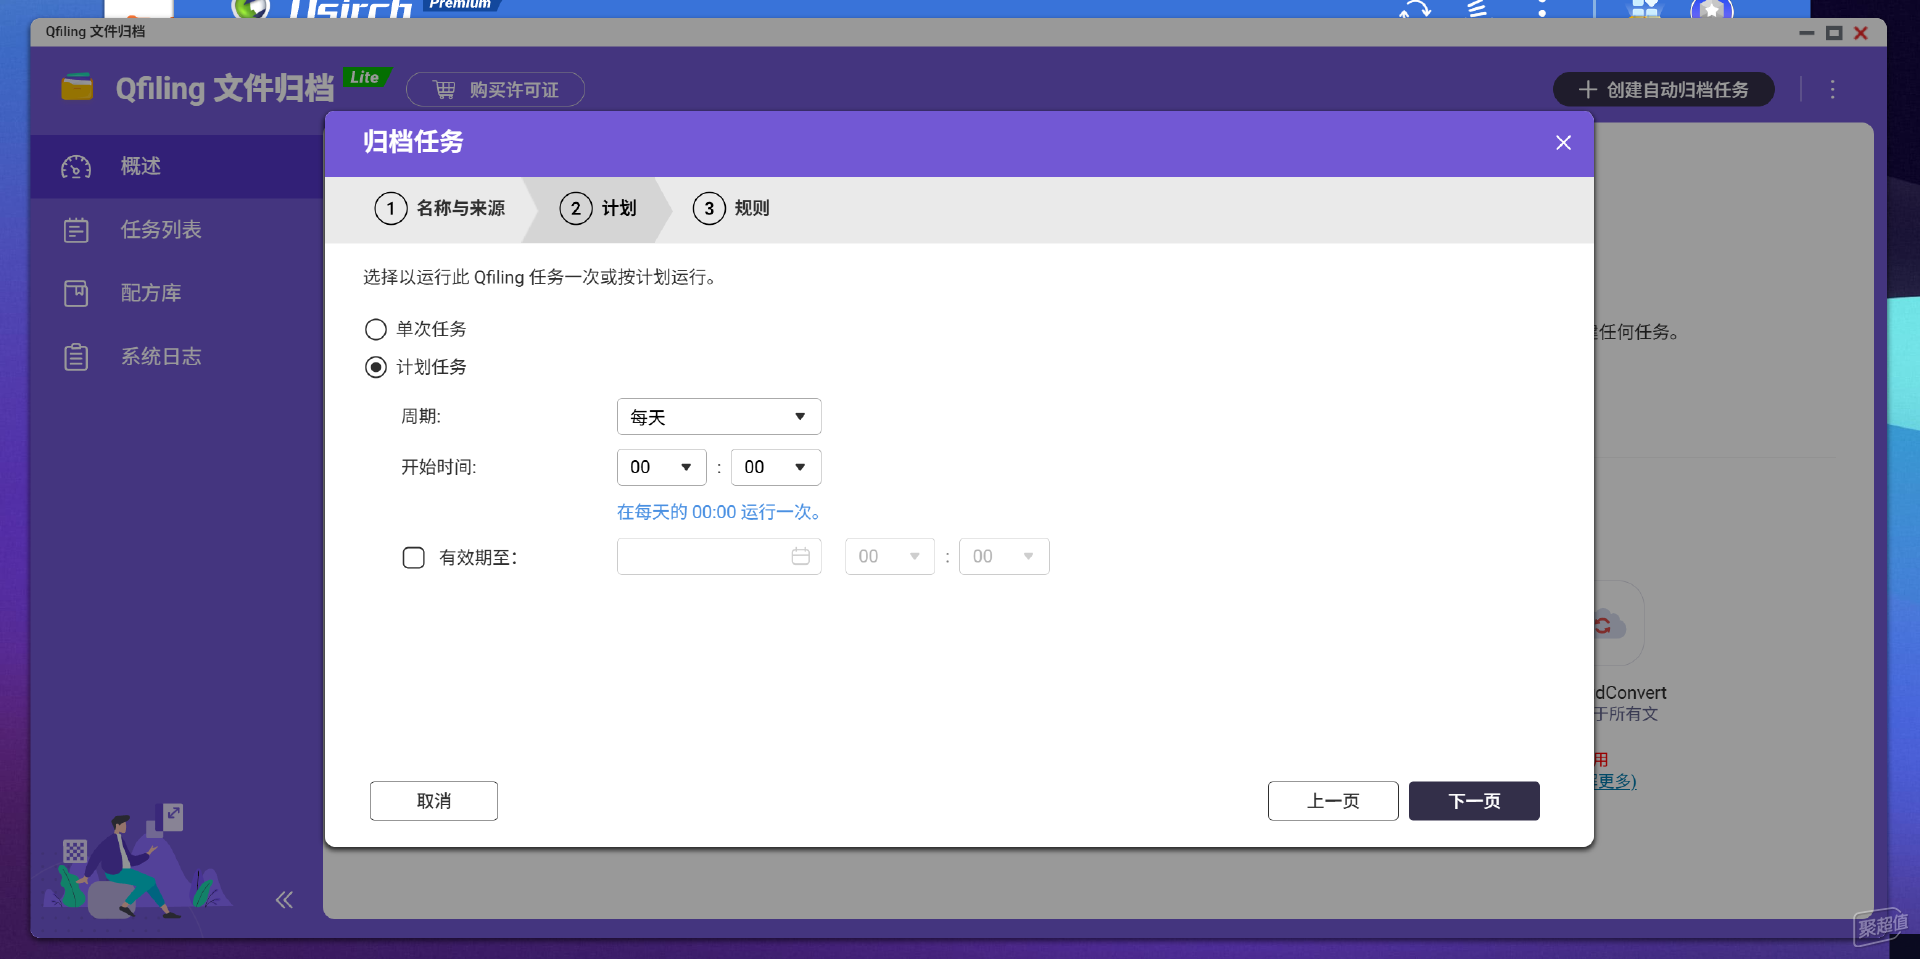Go to step 1 Name and Source tab
Image resolution: width=1920 pixels, height=959 pixels.
pos(440,208)
